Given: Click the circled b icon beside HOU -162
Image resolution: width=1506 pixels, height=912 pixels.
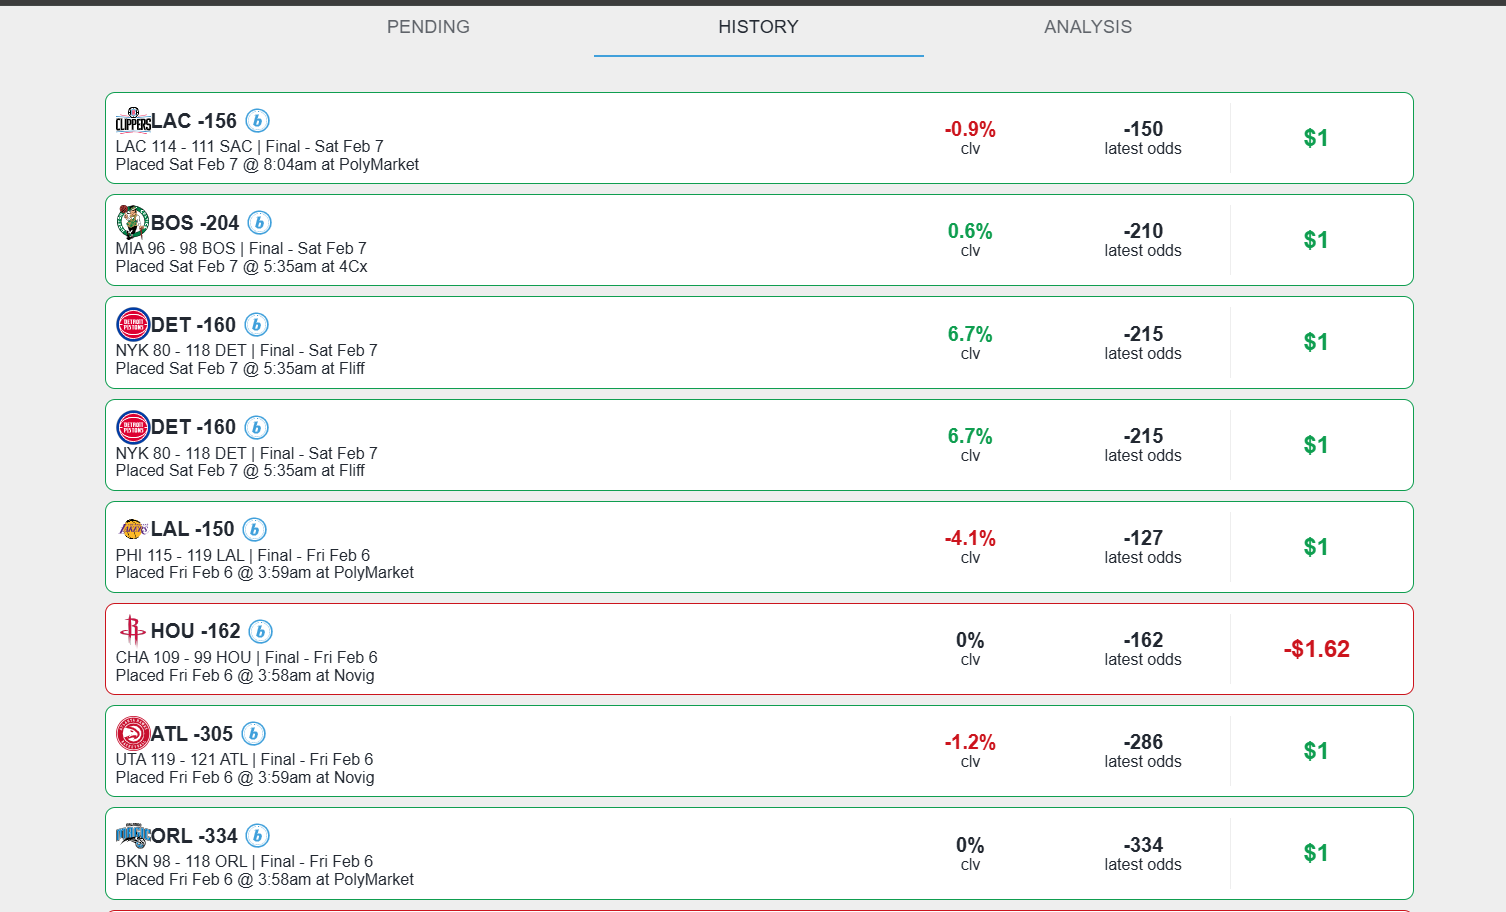Looking at the screenshot, I should tap(261, 631).
